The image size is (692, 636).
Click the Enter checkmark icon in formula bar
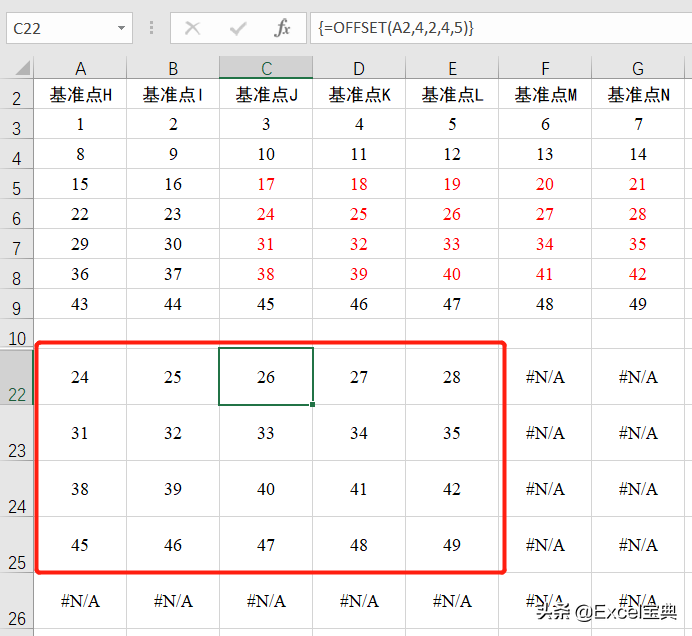238,29
